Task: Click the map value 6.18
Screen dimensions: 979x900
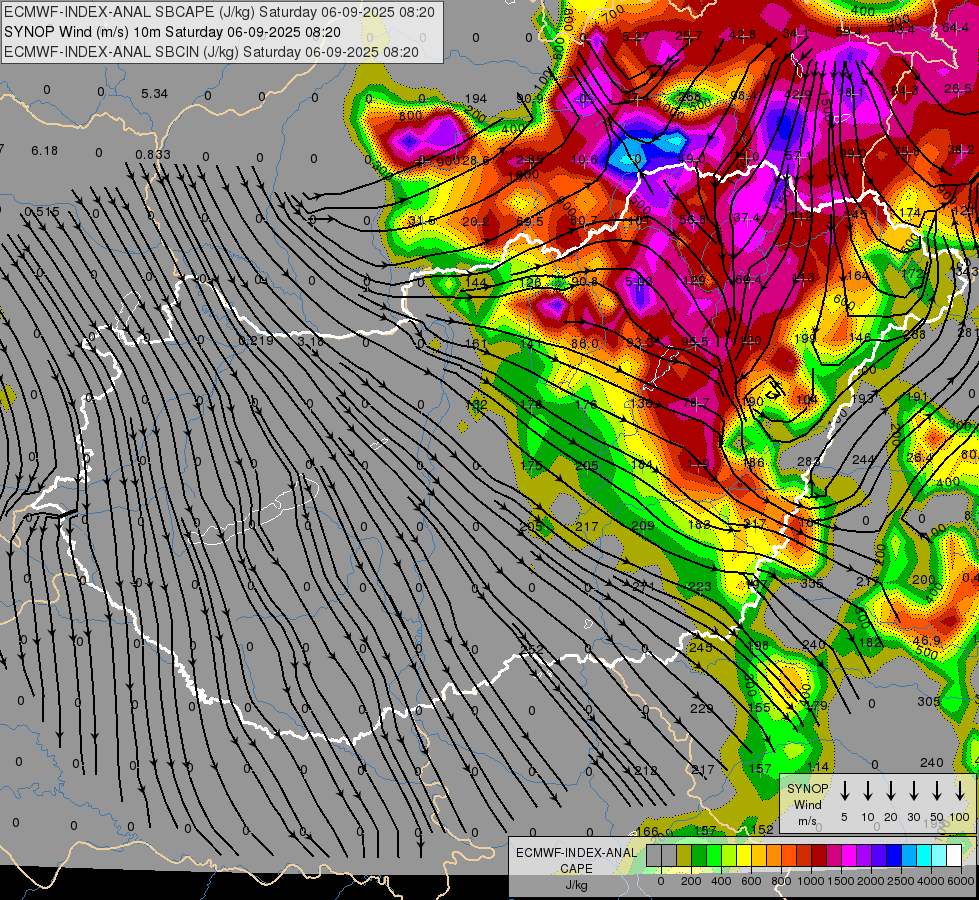Action: 44,151
